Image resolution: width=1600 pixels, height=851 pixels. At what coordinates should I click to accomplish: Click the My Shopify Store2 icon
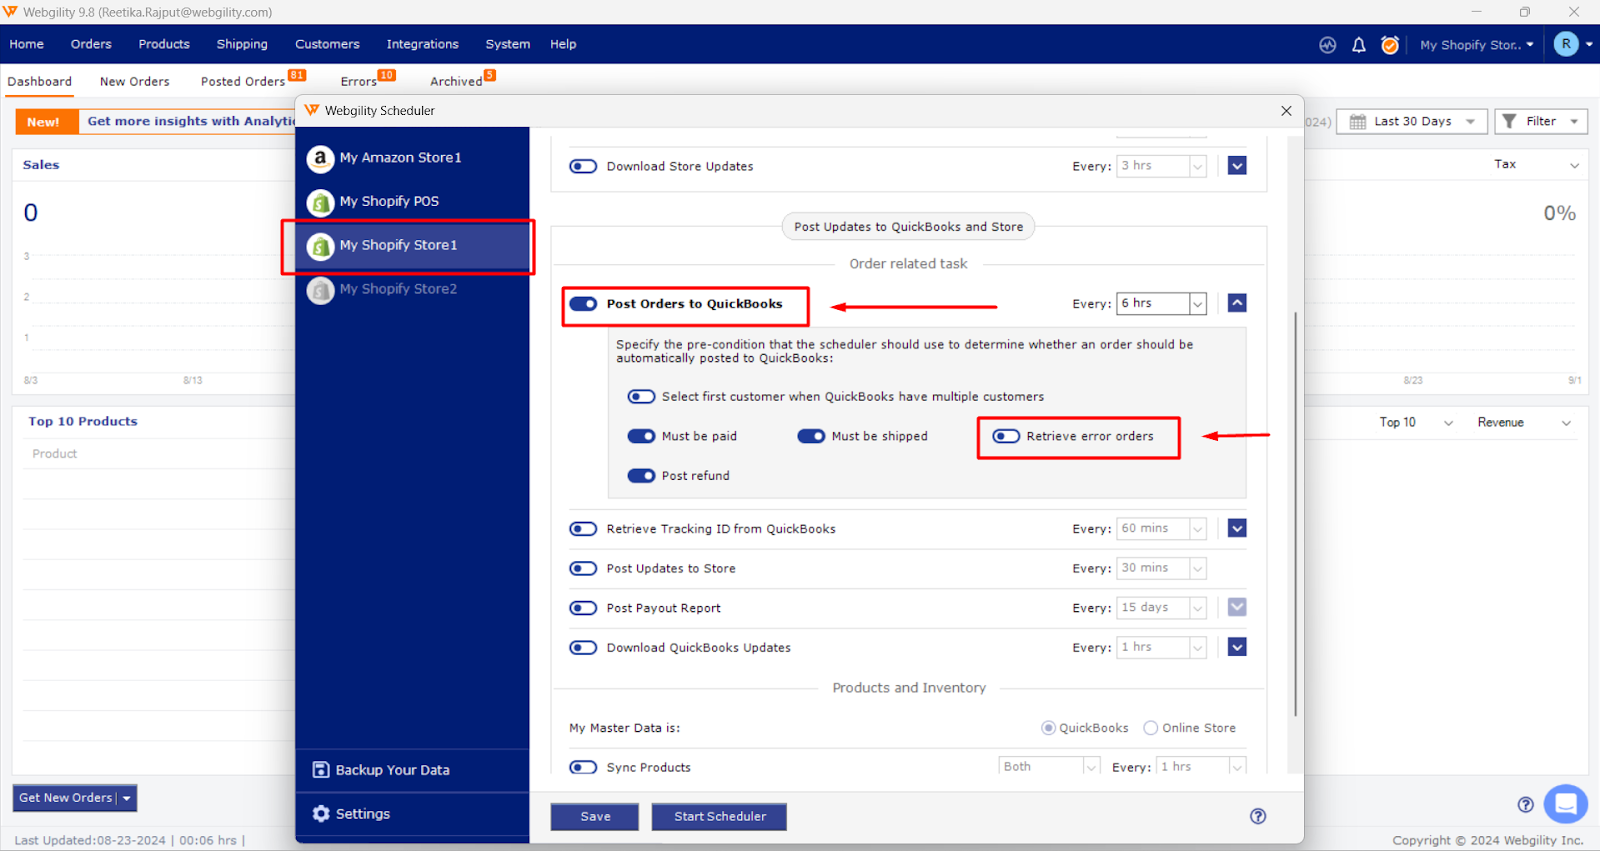point(320,290)
